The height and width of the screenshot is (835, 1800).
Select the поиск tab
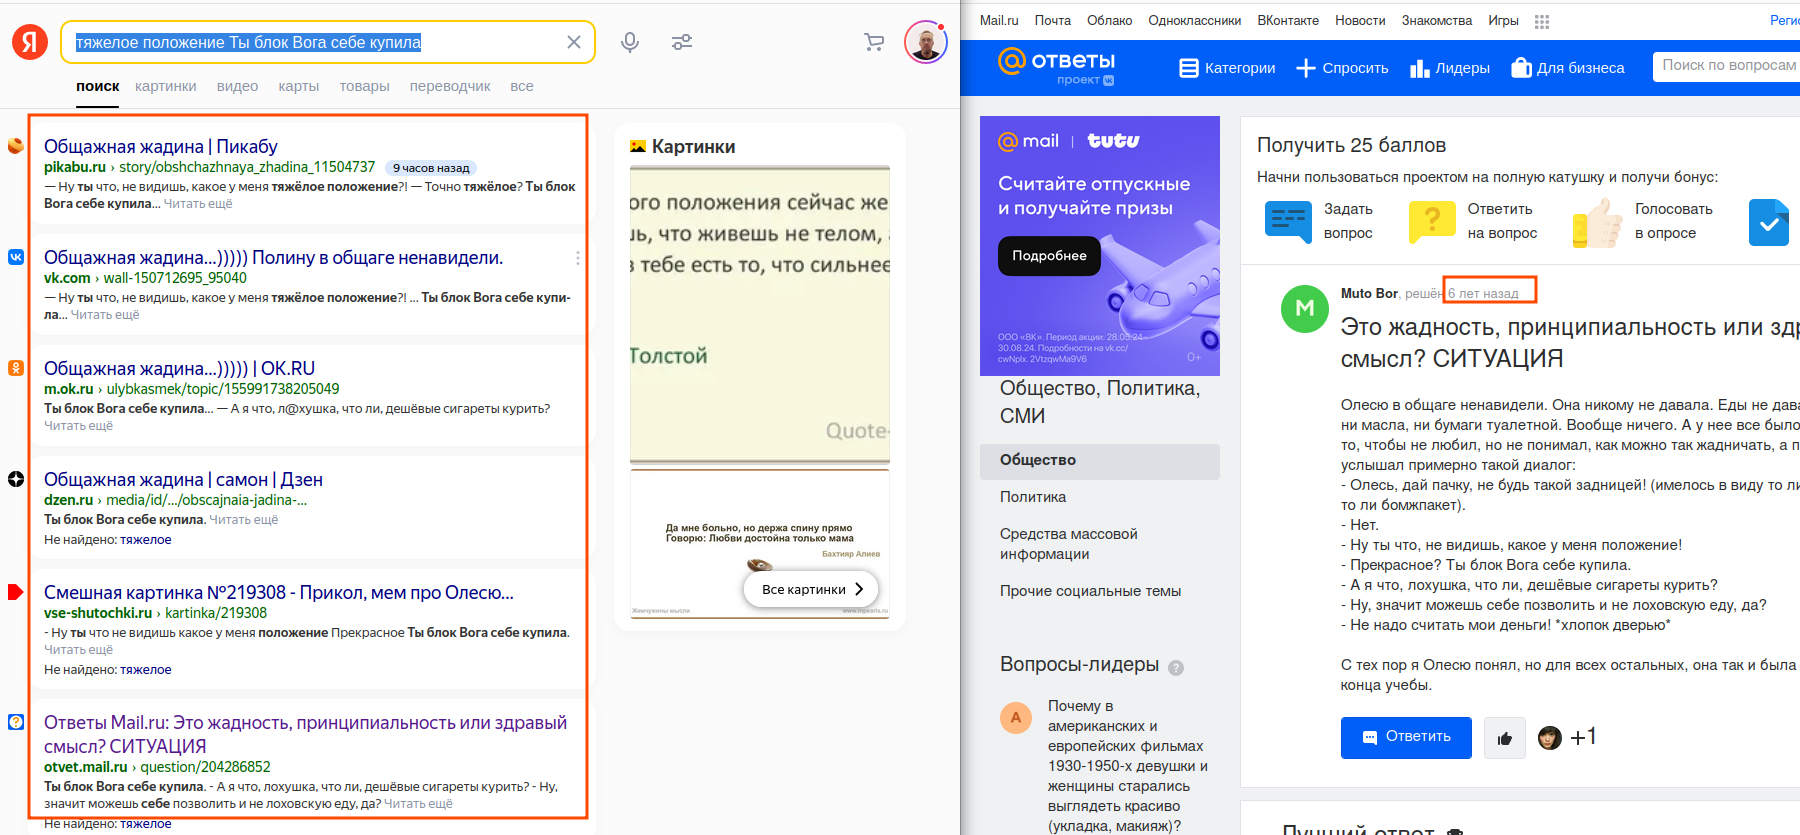(98, 86)
